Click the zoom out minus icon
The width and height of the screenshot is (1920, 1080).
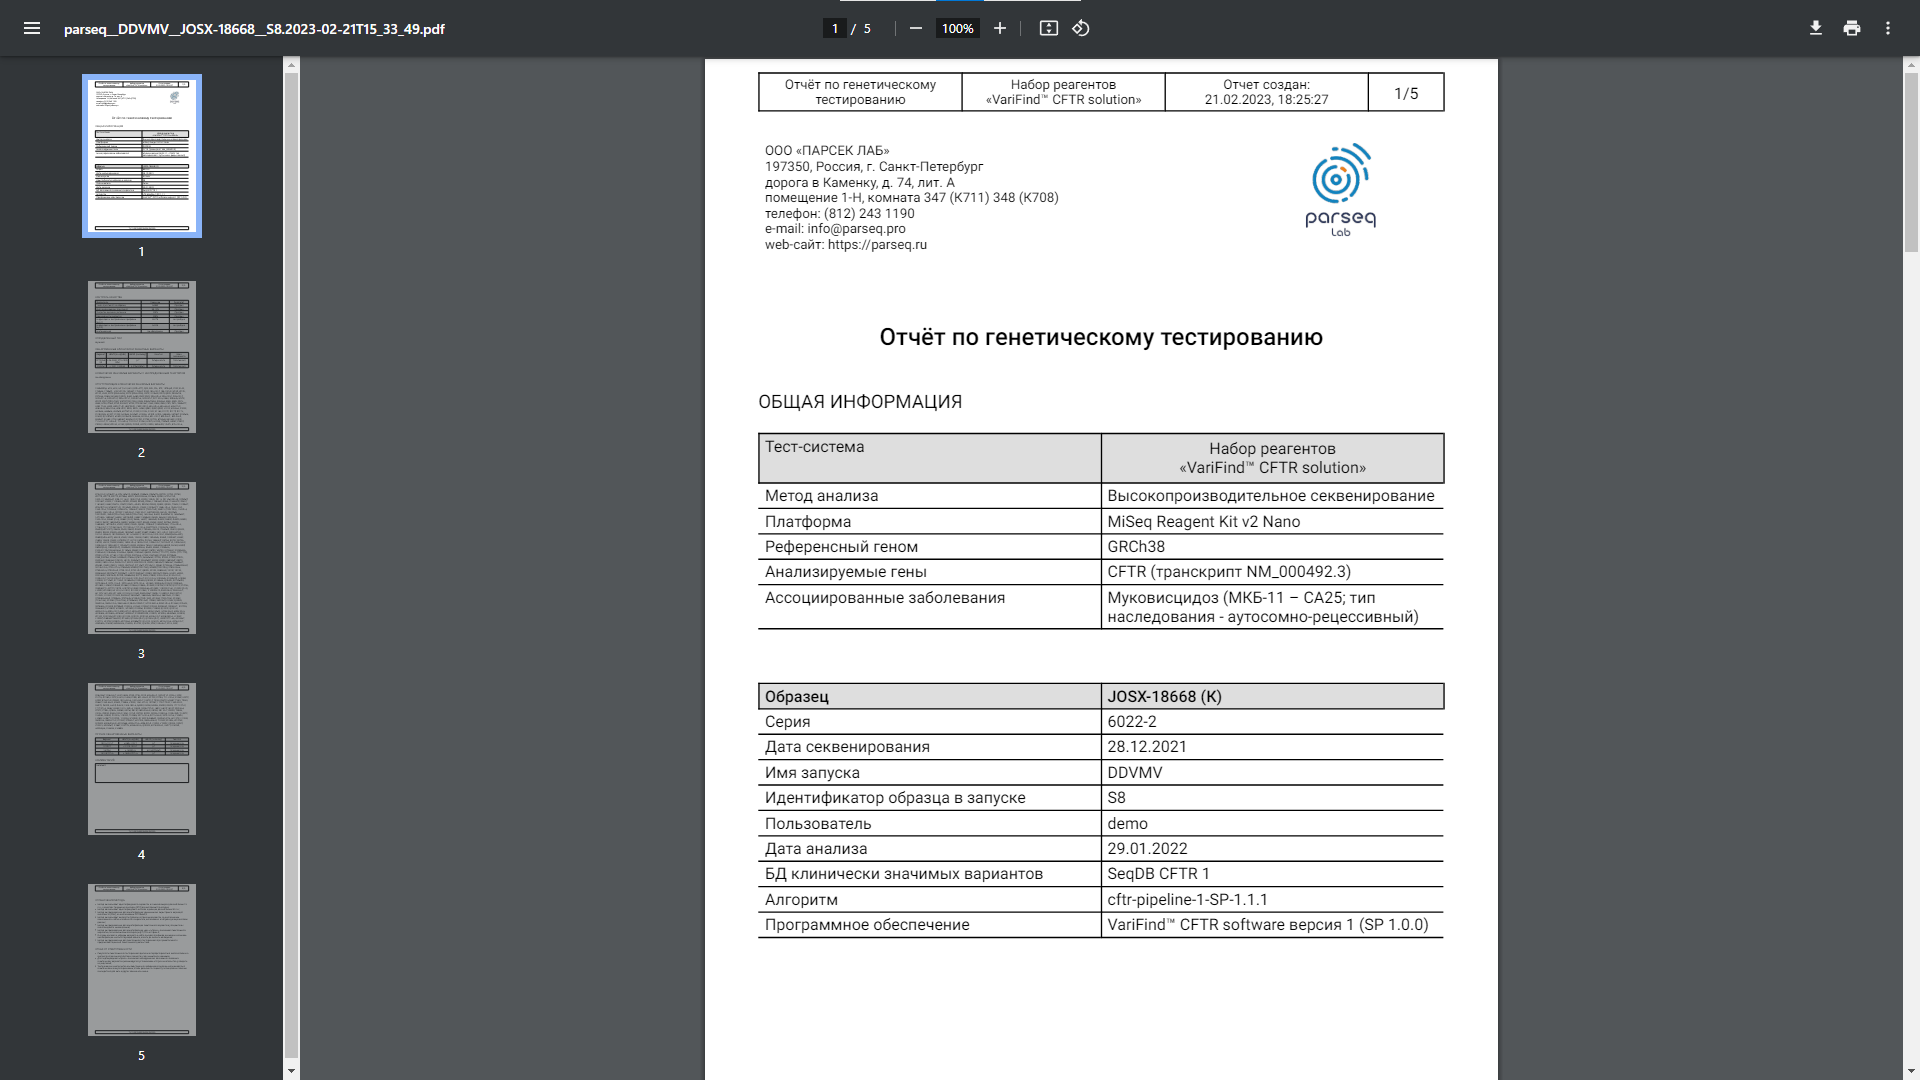click(x=915, y=29)
